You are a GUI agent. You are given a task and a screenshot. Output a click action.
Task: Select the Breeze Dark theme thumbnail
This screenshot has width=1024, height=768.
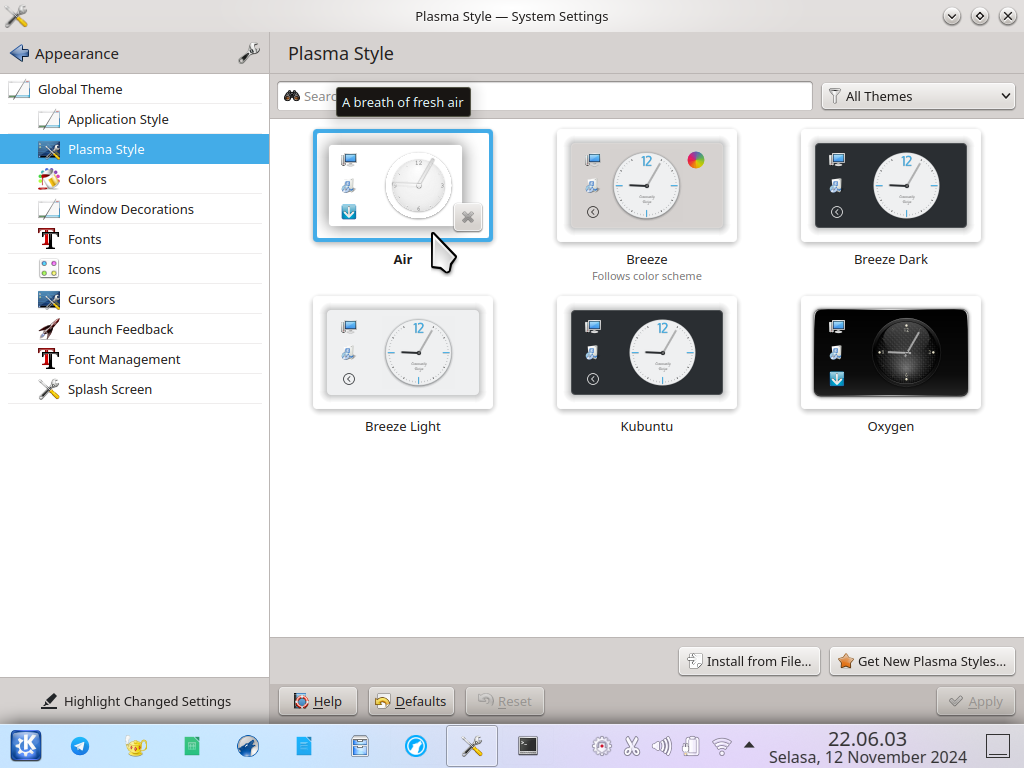(891, 186)
